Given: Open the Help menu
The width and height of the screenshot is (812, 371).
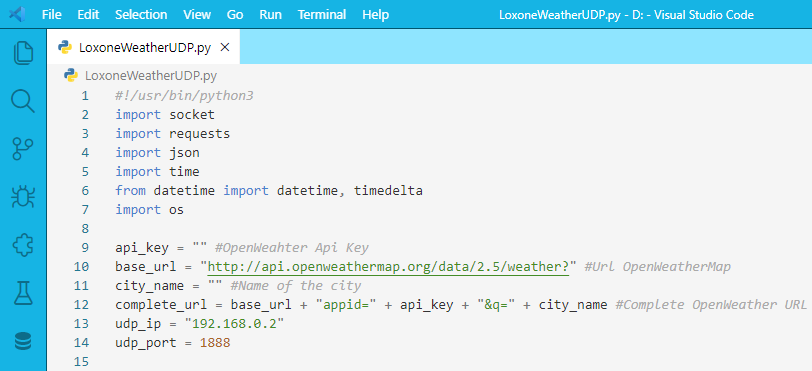Looking at the screenshot, I should tap(375, 15).
